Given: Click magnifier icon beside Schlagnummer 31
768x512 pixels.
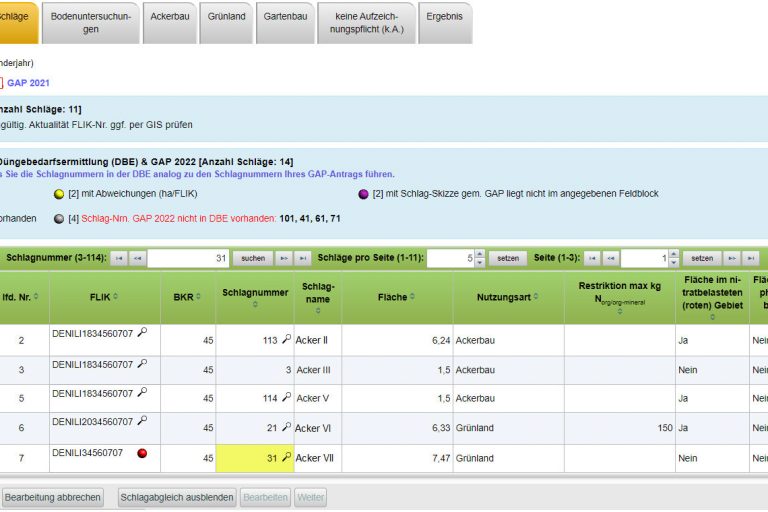Looking at the screenshot, I should point(286,457).
